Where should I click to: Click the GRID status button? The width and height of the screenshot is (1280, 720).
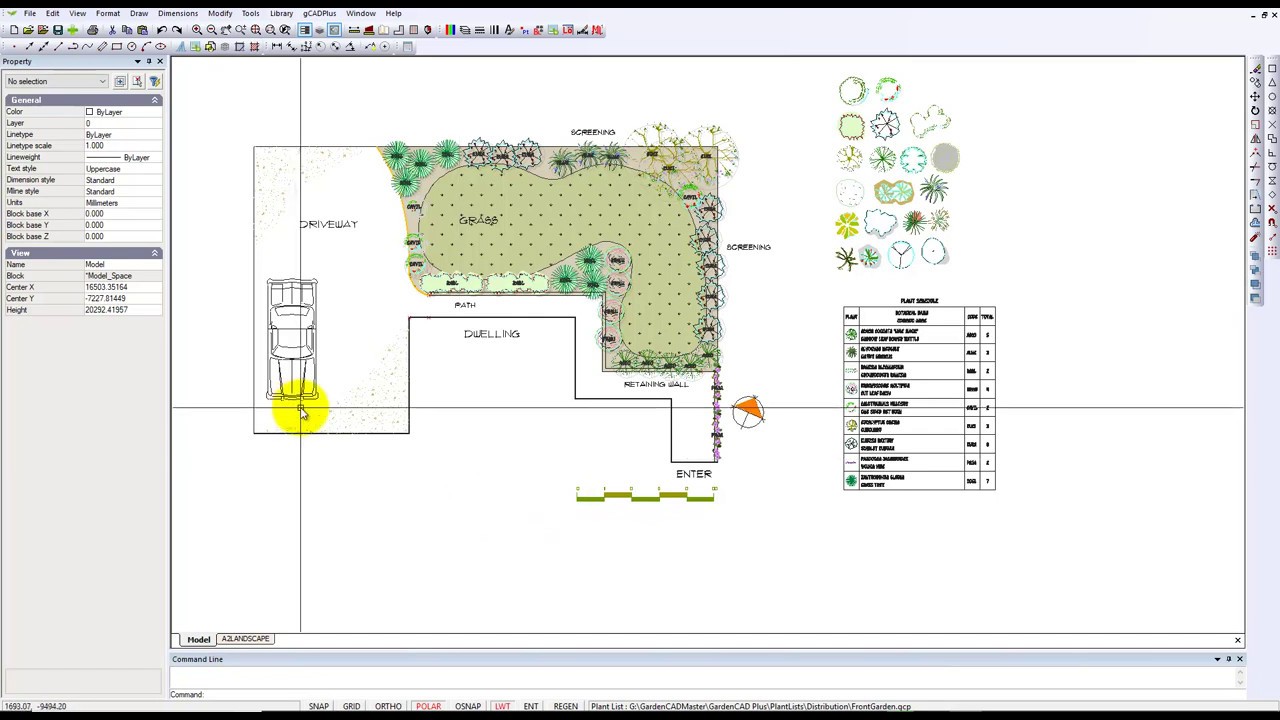coord(351,706)
